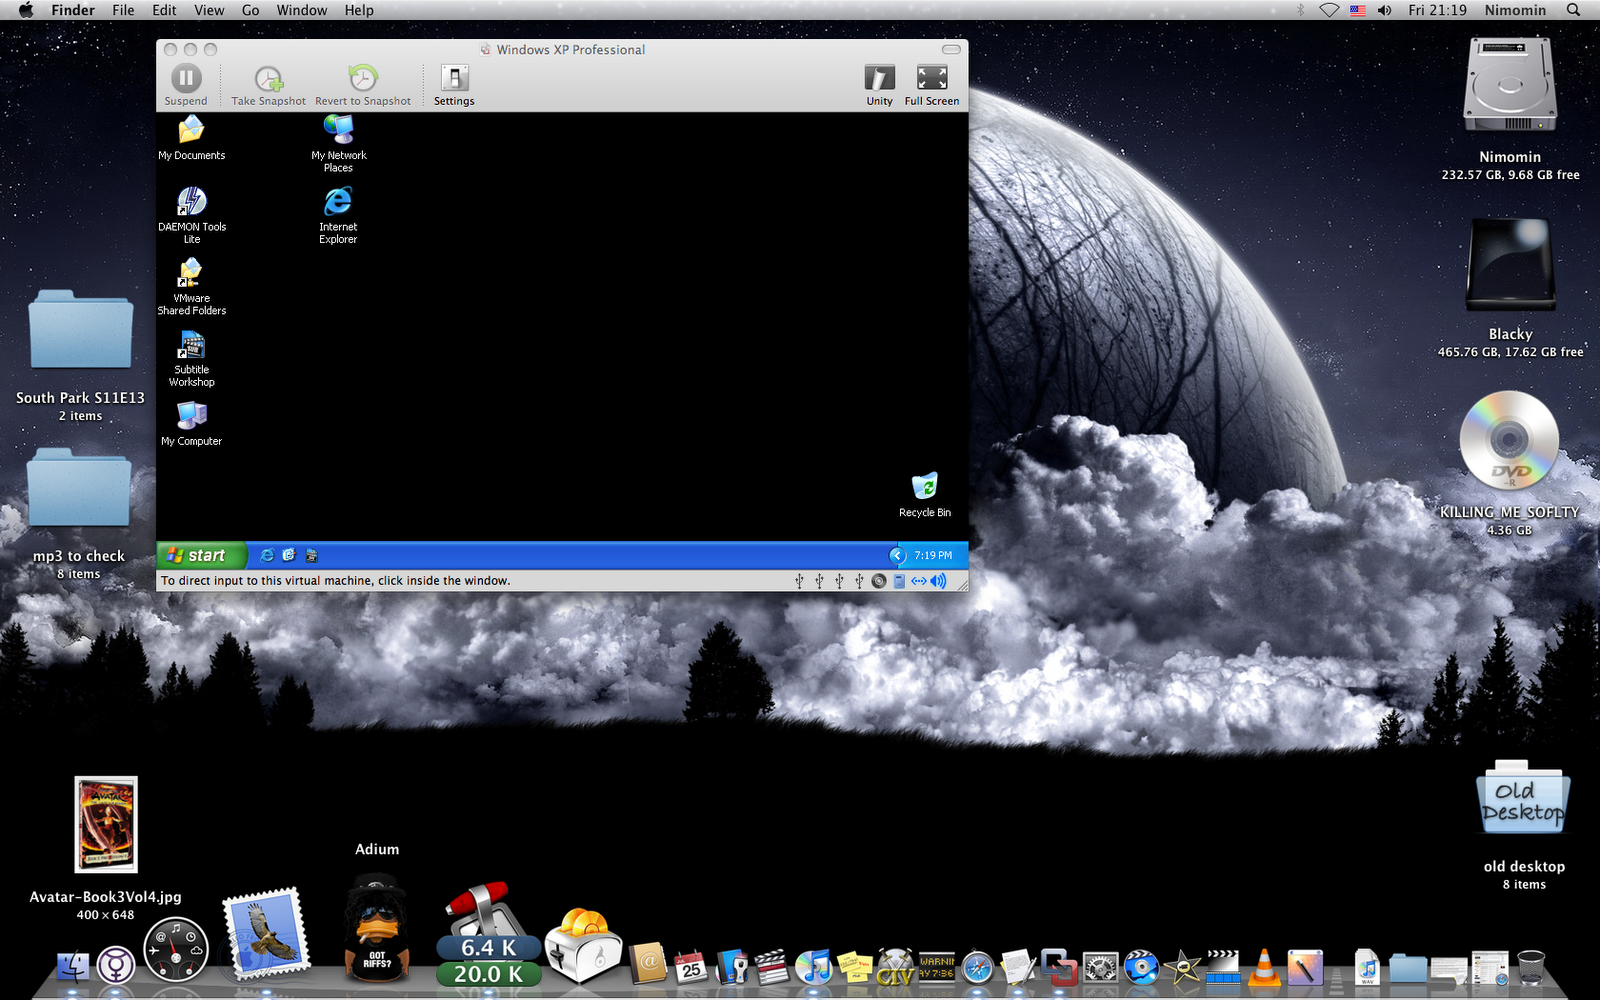Image resolution: width=1600 pixels, height=1000 pixels.
Task: Click the VM hard disk status icon
Action: pyautogui.click(x=899, y=581)
